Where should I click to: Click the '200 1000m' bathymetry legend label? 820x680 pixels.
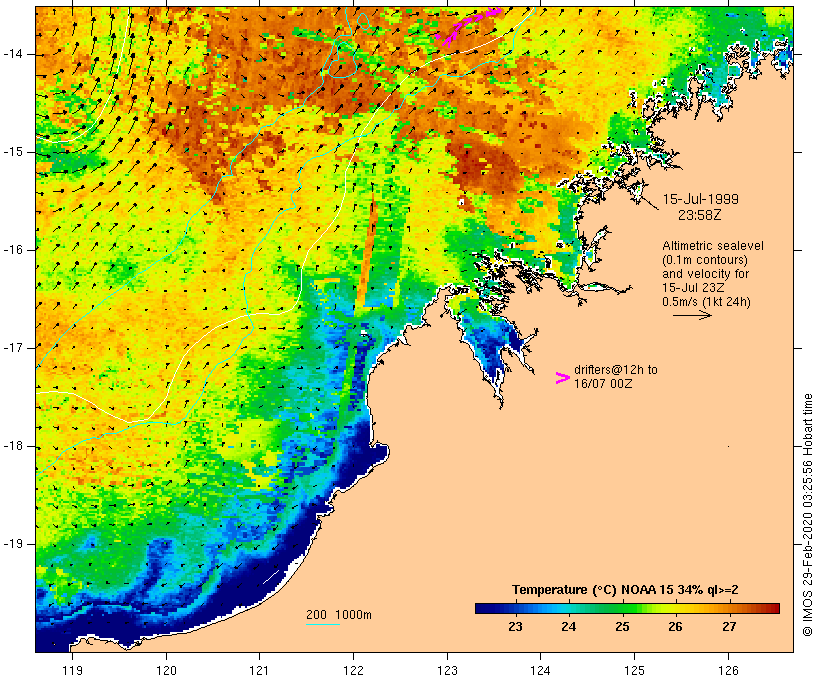(338, 615)
